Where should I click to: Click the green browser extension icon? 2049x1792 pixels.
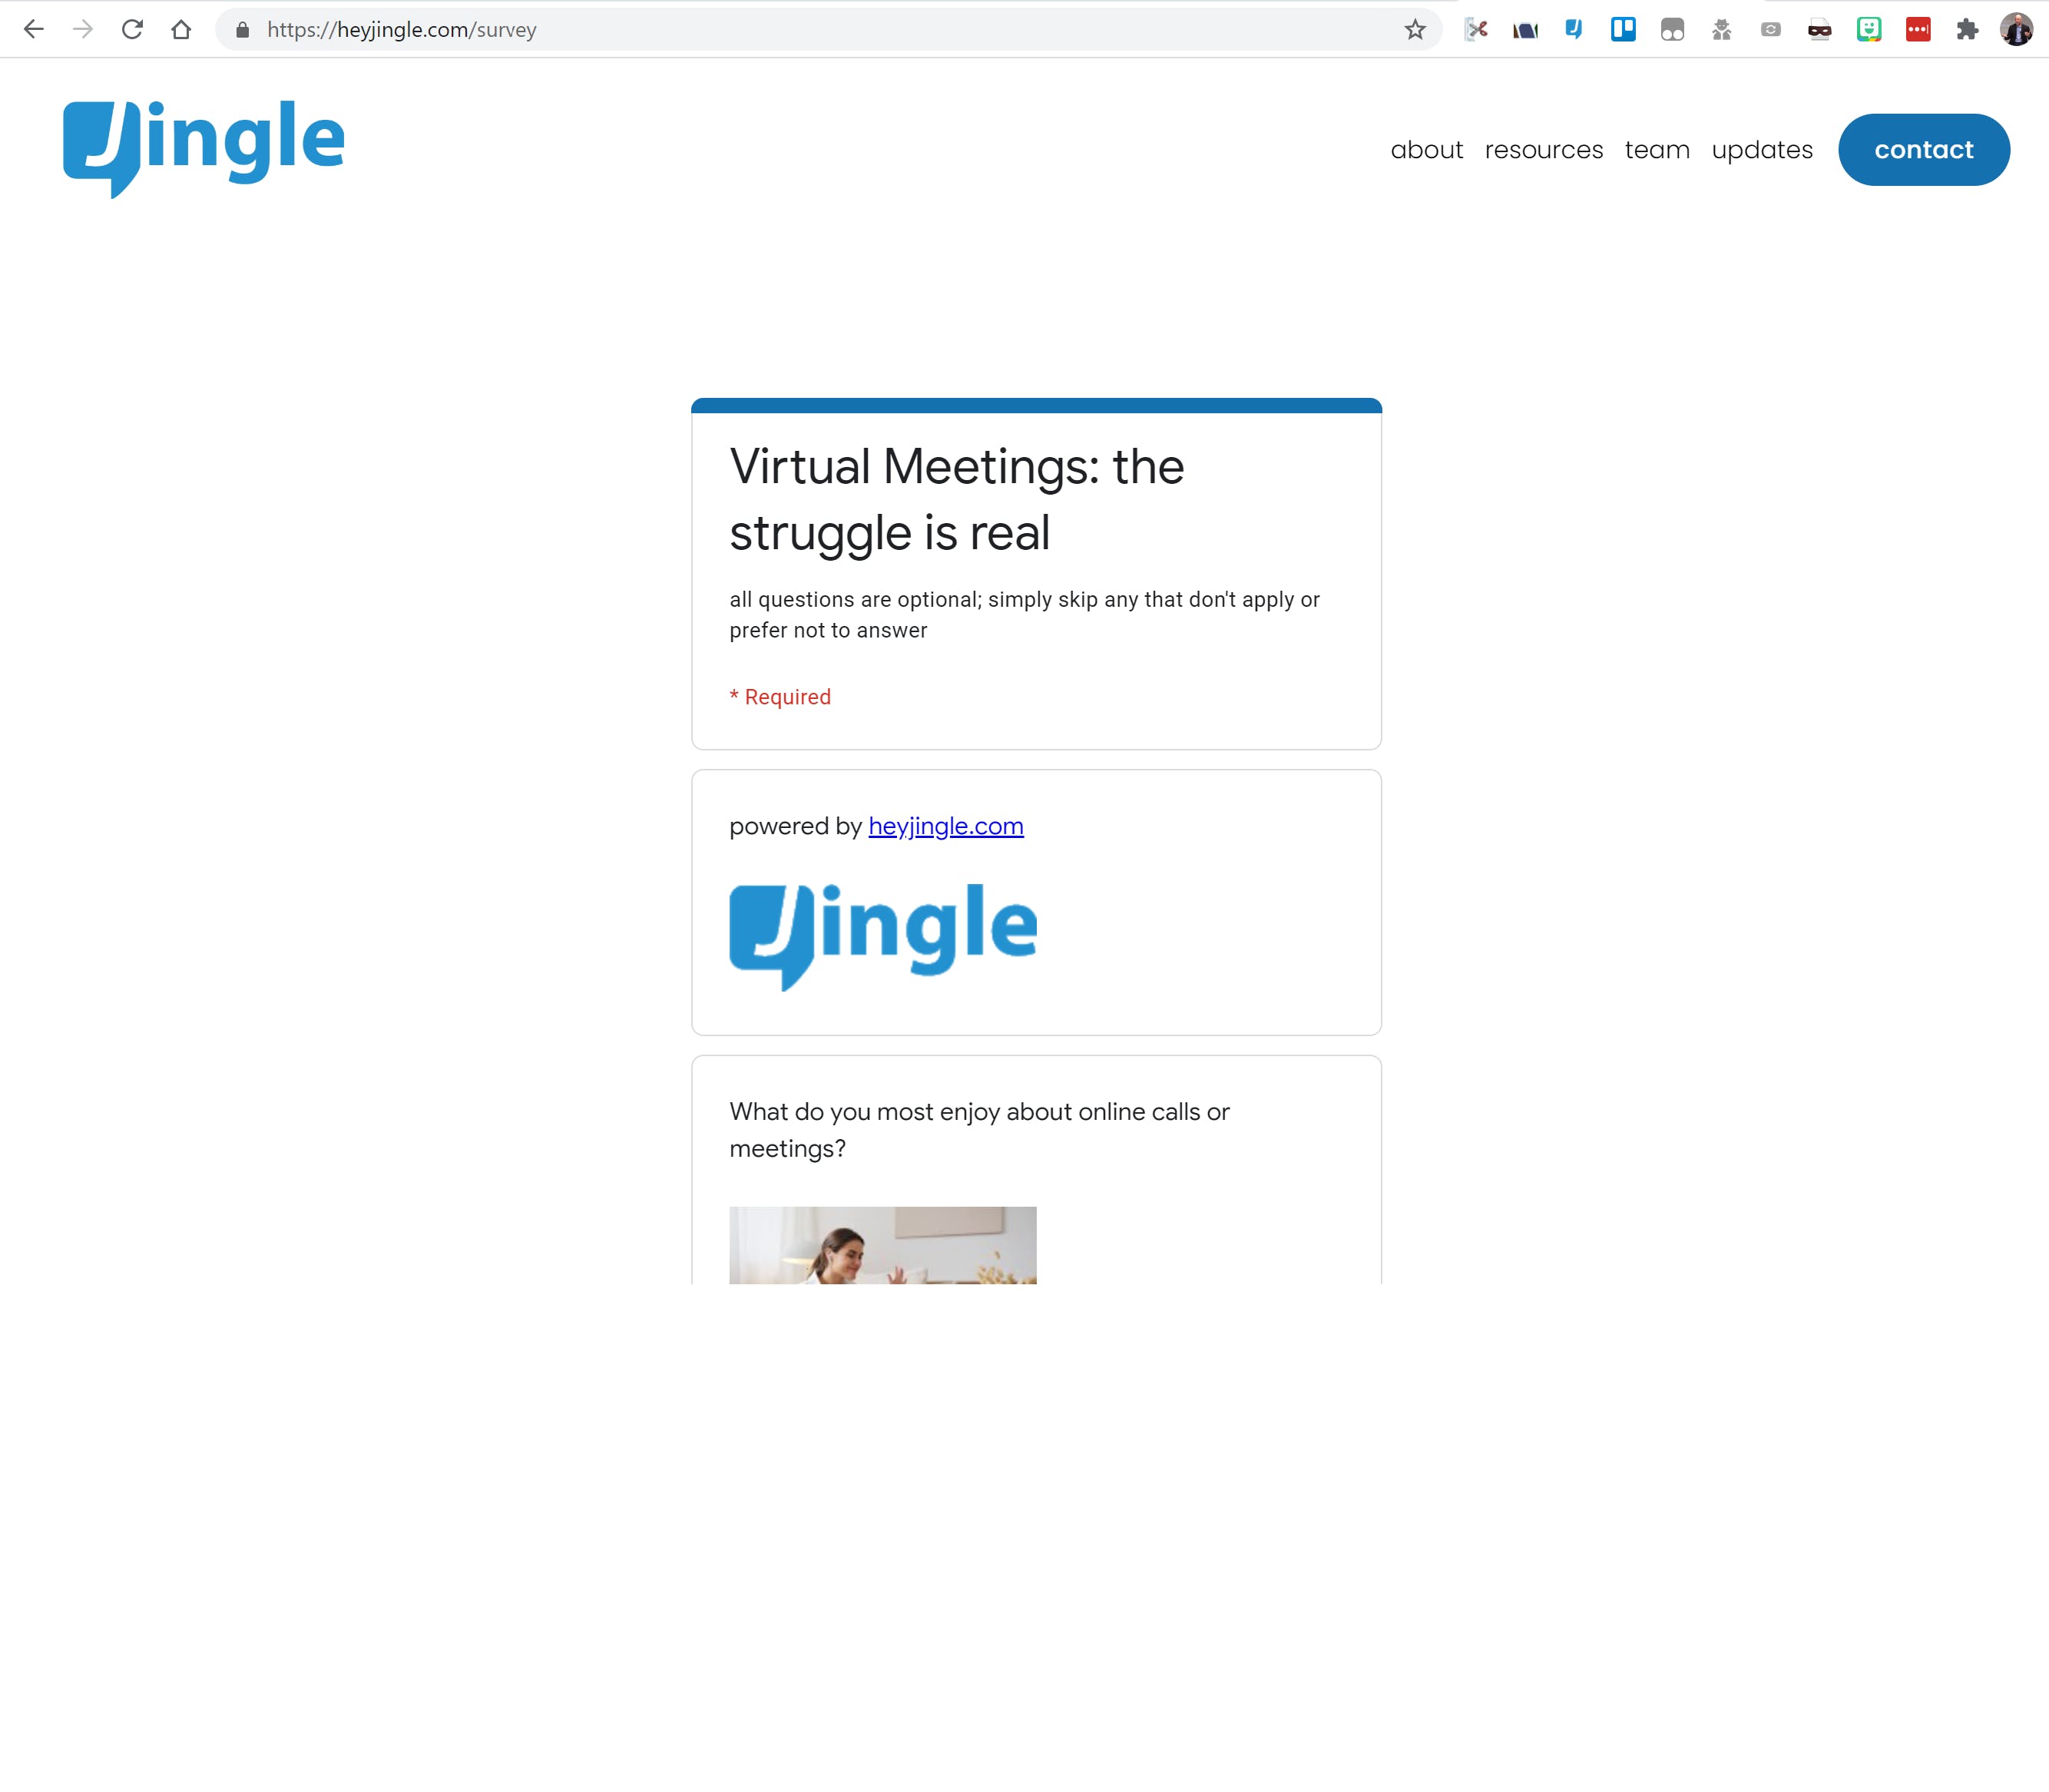pos(1868,30)
